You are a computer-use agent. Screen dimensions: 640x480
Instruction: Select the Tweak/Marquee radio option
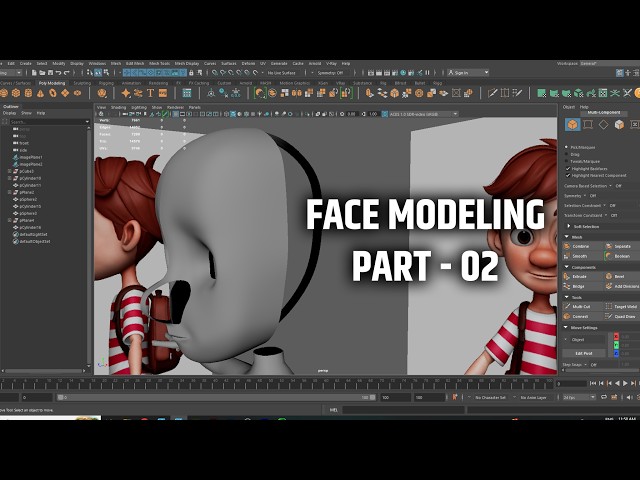(567, 161)
